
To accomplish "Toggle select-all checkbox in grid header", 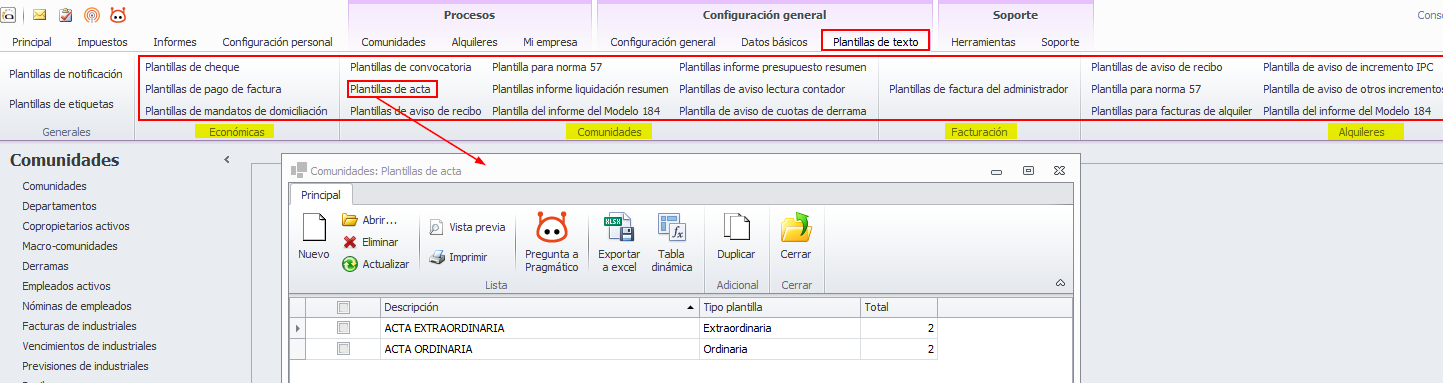I will point(343,307).
